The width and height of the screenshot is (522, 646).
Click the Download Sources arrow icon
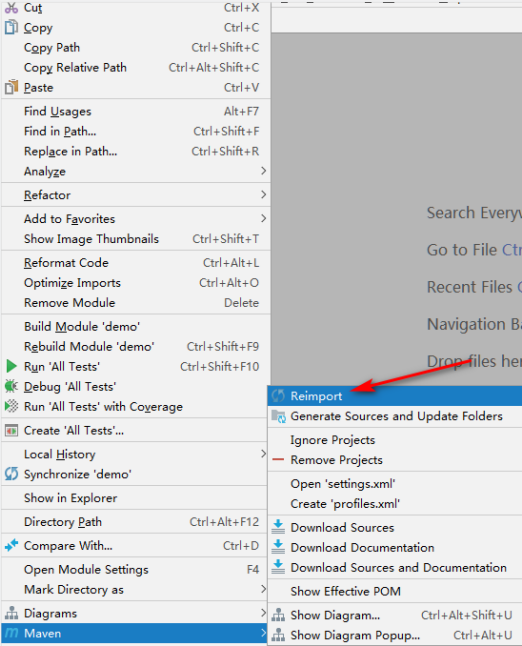[x=278, y=527]
